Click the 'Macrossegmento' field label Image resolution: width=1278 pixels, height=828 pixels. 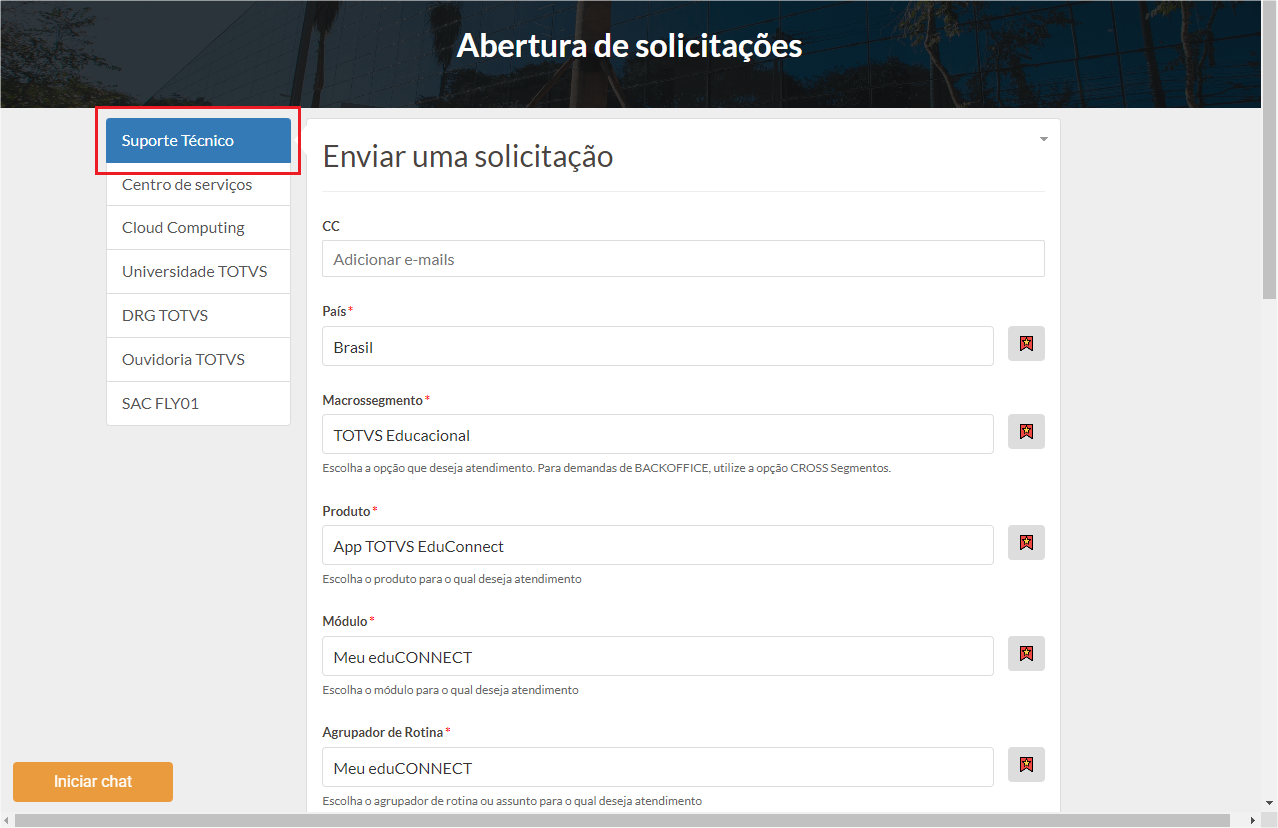(x=373, y=400)
